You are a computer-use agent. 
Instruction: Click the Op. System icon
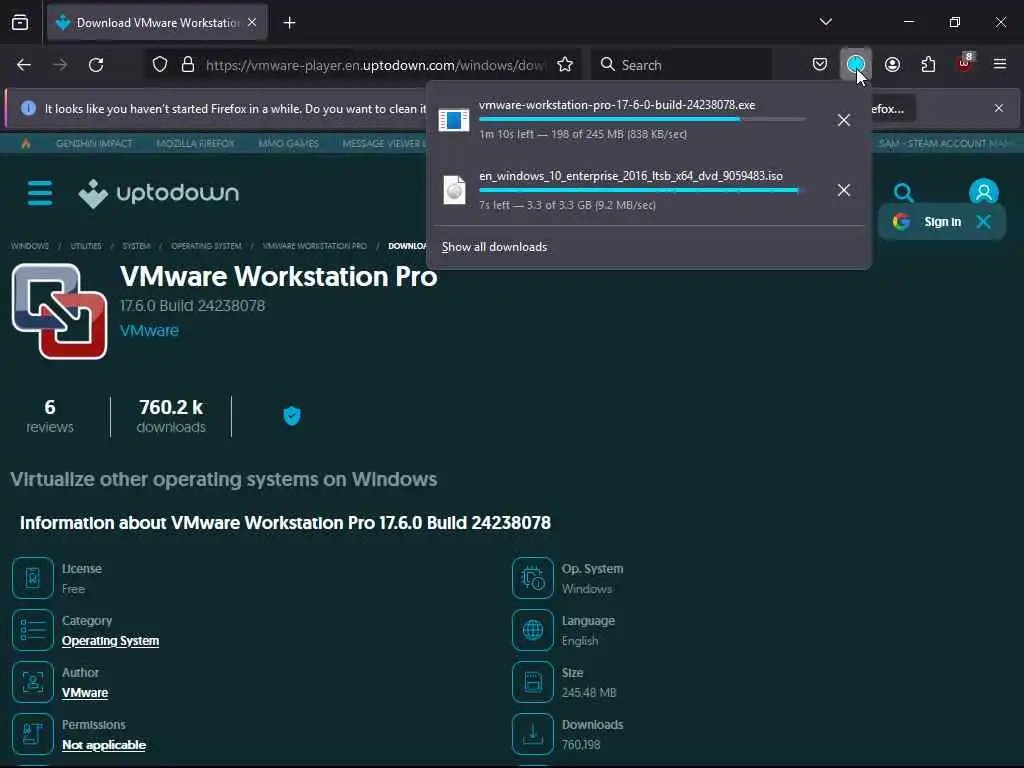tap(533, 578)
